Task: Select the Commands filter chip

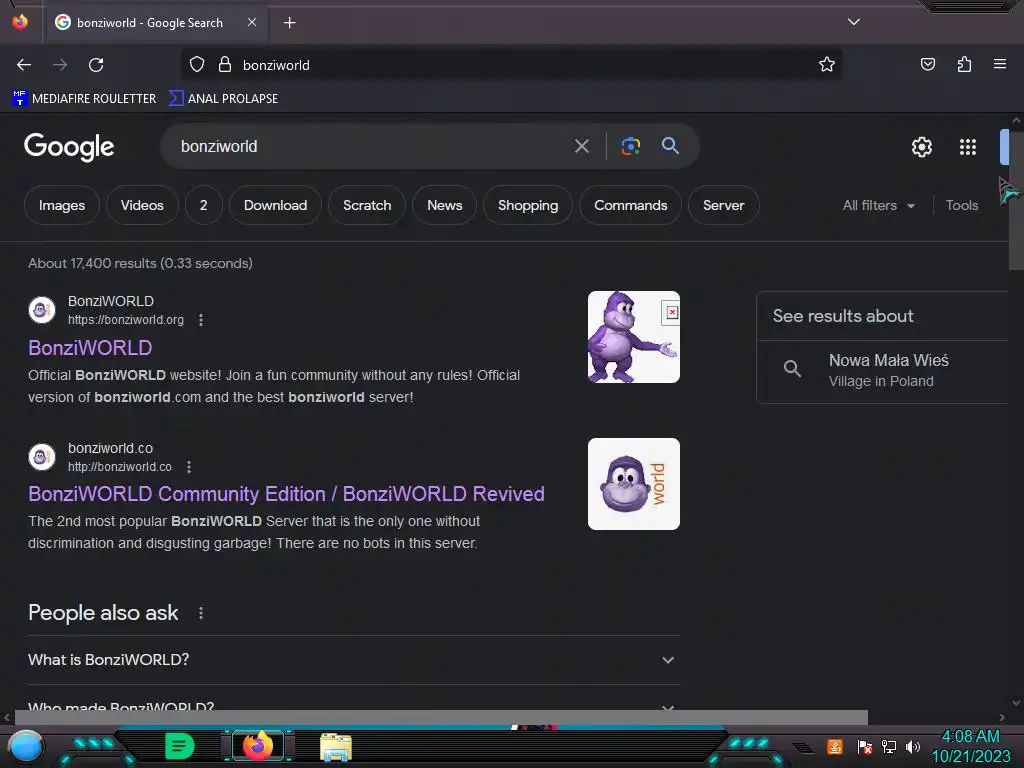Action: [x=631, y=205]
